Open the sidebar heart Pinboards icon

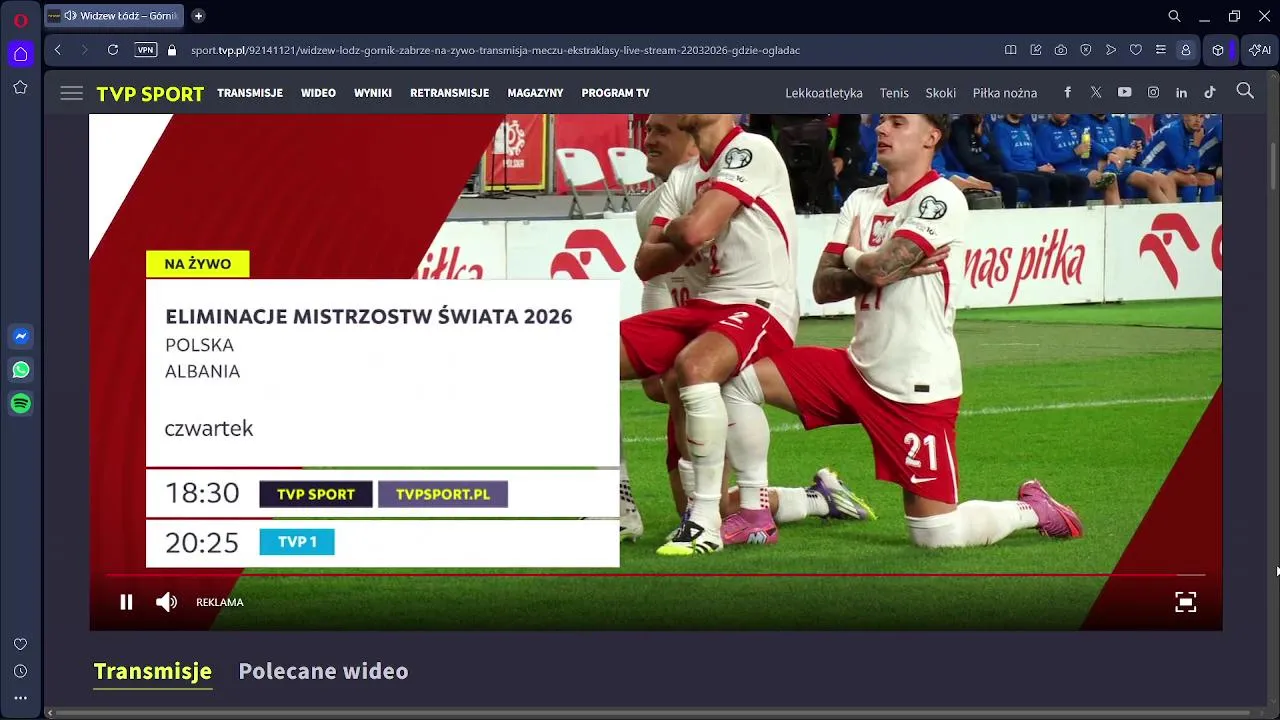pos(20,644)
